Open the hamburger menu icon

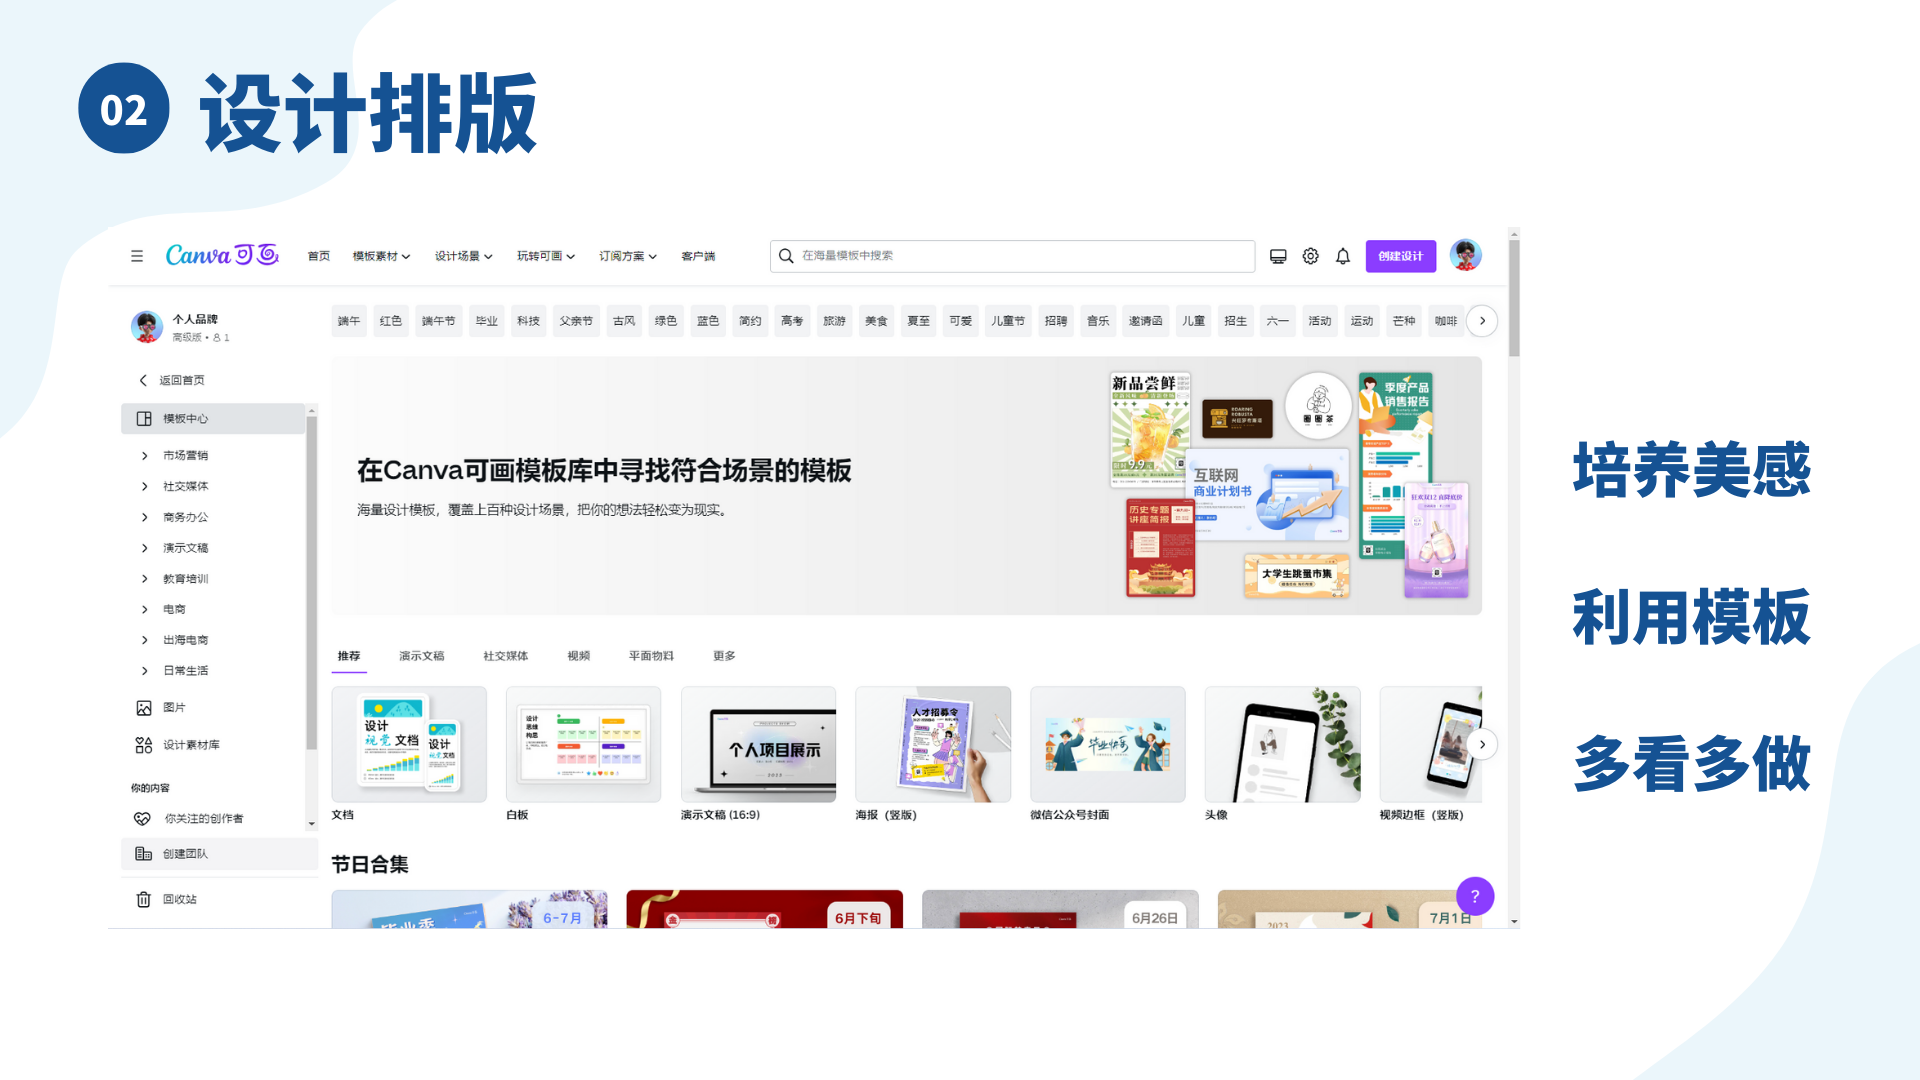point(137,256)
